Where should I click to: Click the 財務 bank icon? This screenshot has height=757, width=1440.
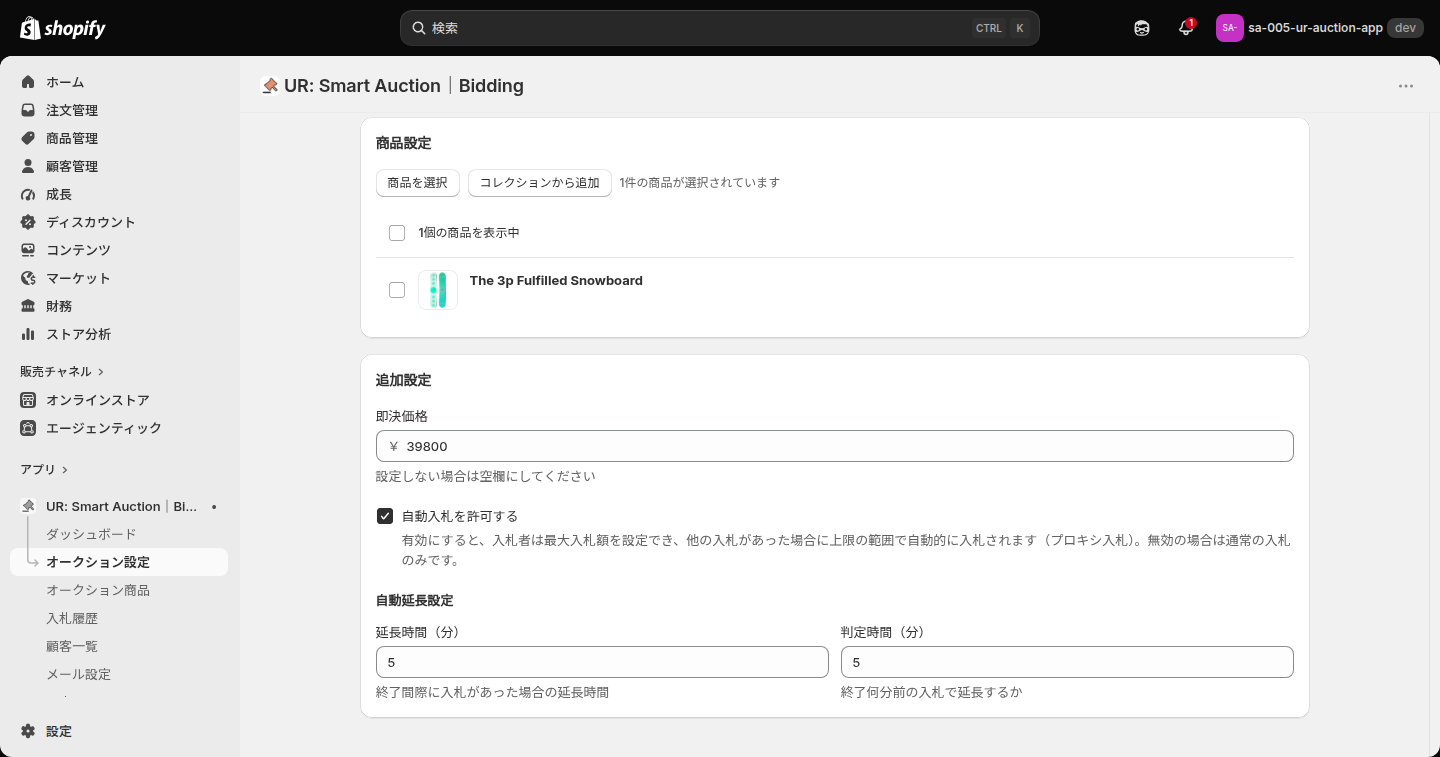coord(28,306)
